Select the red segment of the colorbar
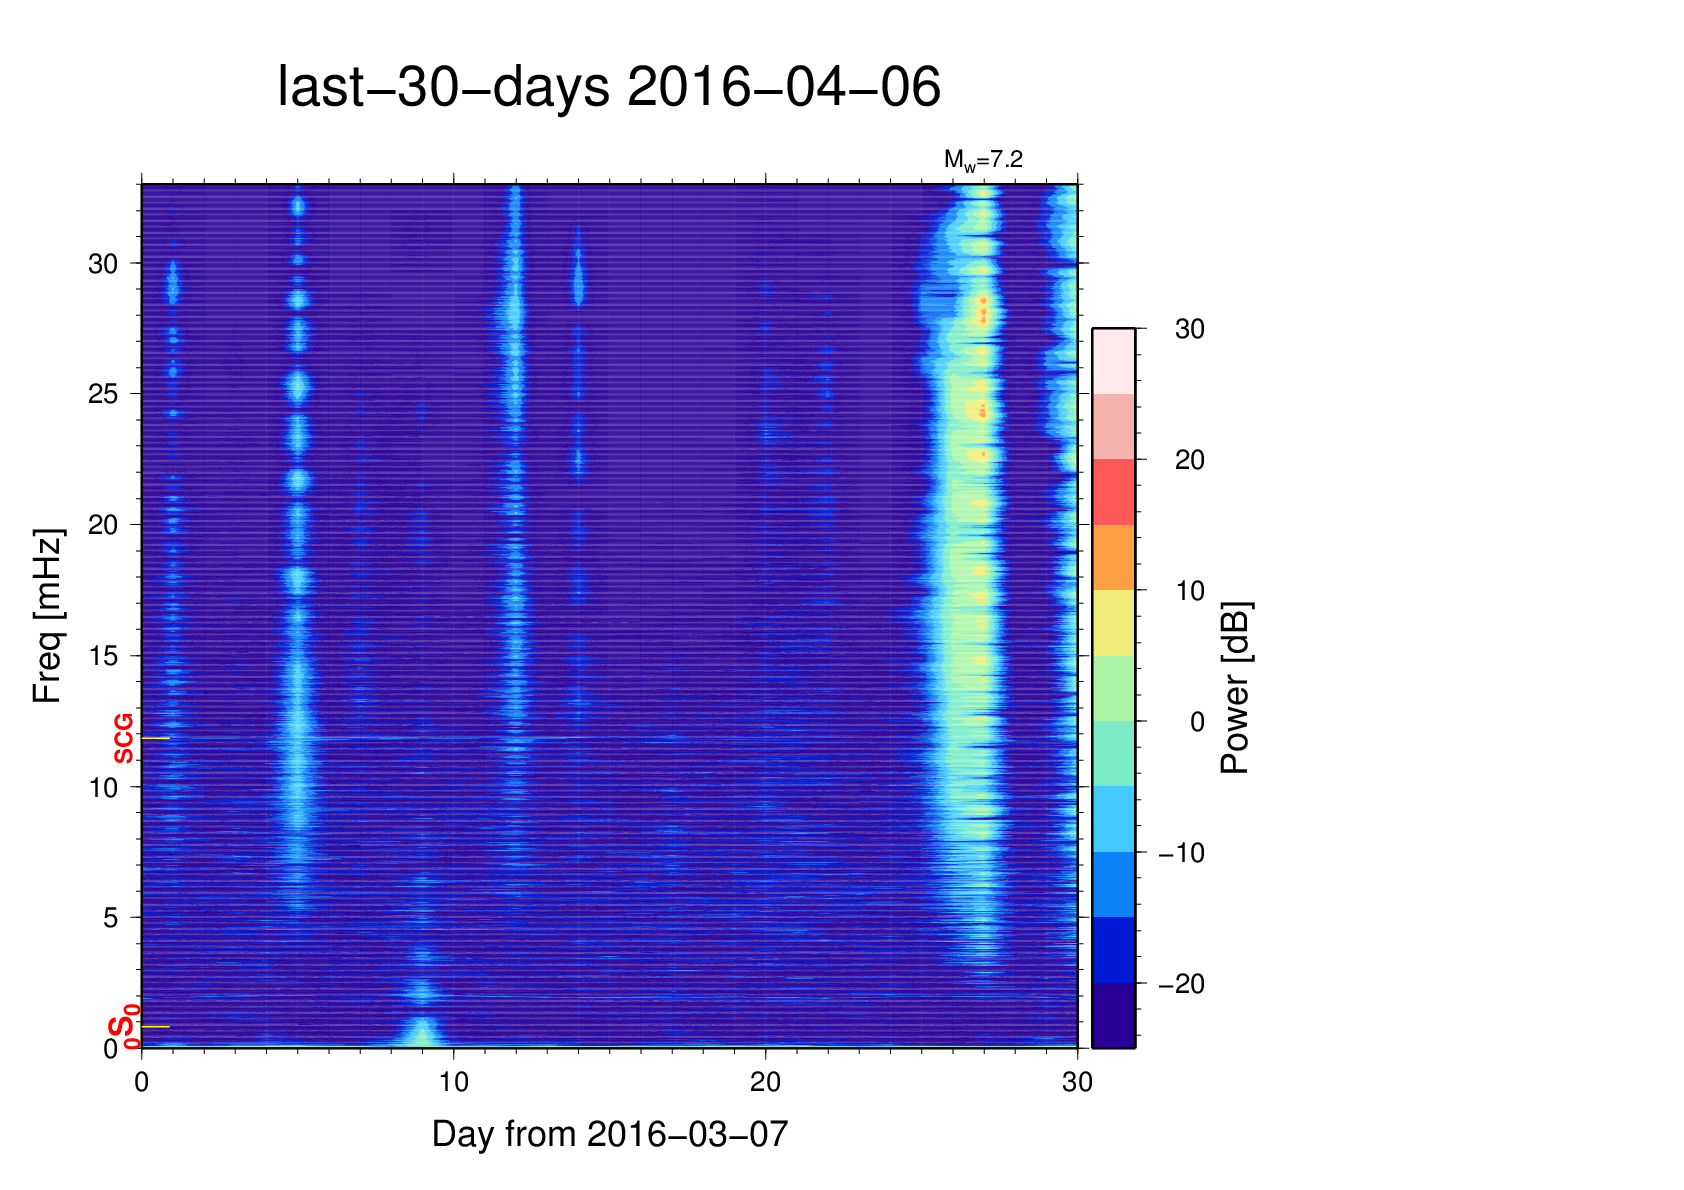1684x1190 pixels. tap(1113, 492)
